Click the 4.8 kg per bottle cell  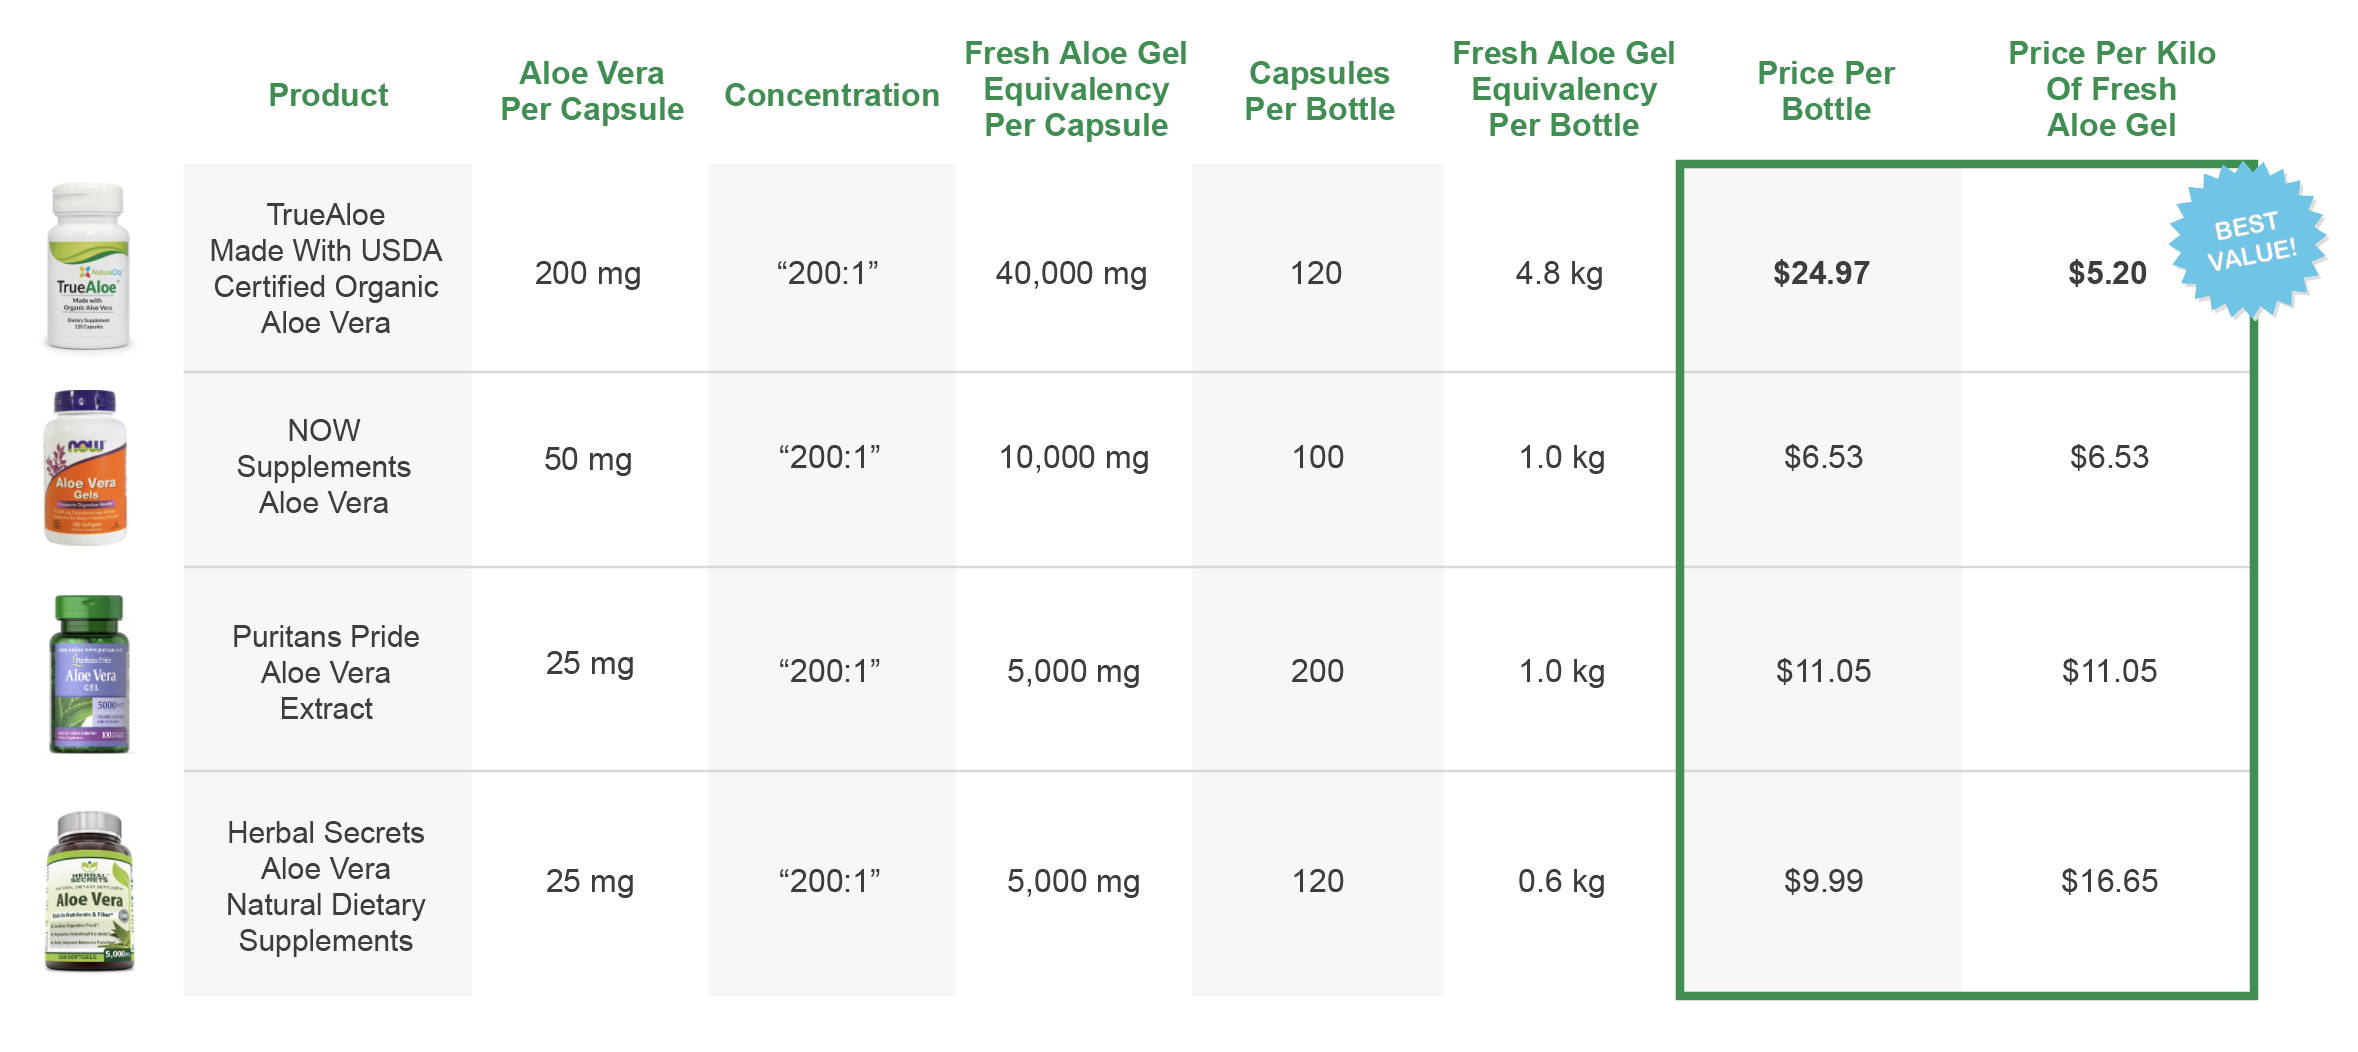(1559, 273)
